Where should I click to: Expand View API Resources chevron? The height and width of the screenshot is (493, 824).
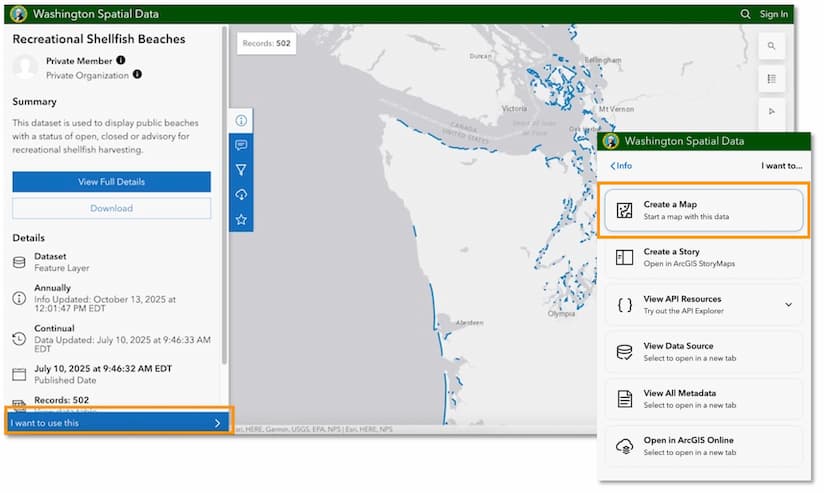[x=788, y=305]
